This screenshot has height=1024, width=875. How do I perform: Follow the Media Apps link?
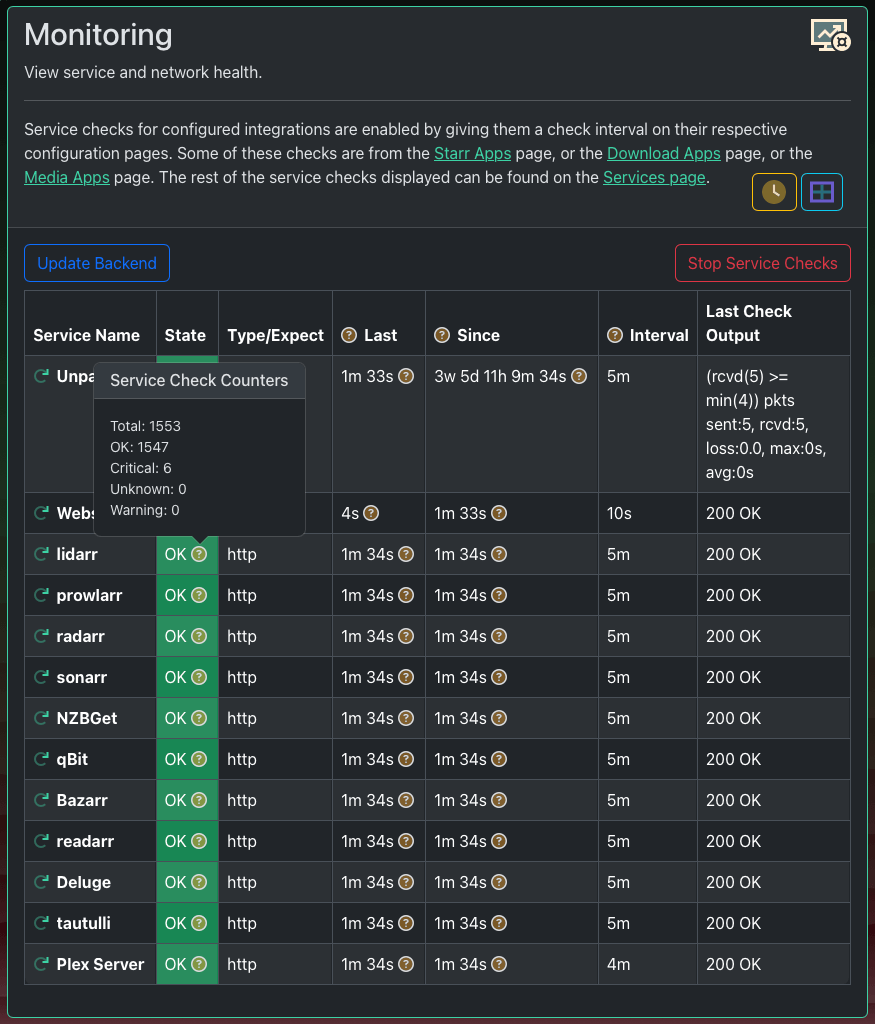pyautogui.click(x=66, y=178)
